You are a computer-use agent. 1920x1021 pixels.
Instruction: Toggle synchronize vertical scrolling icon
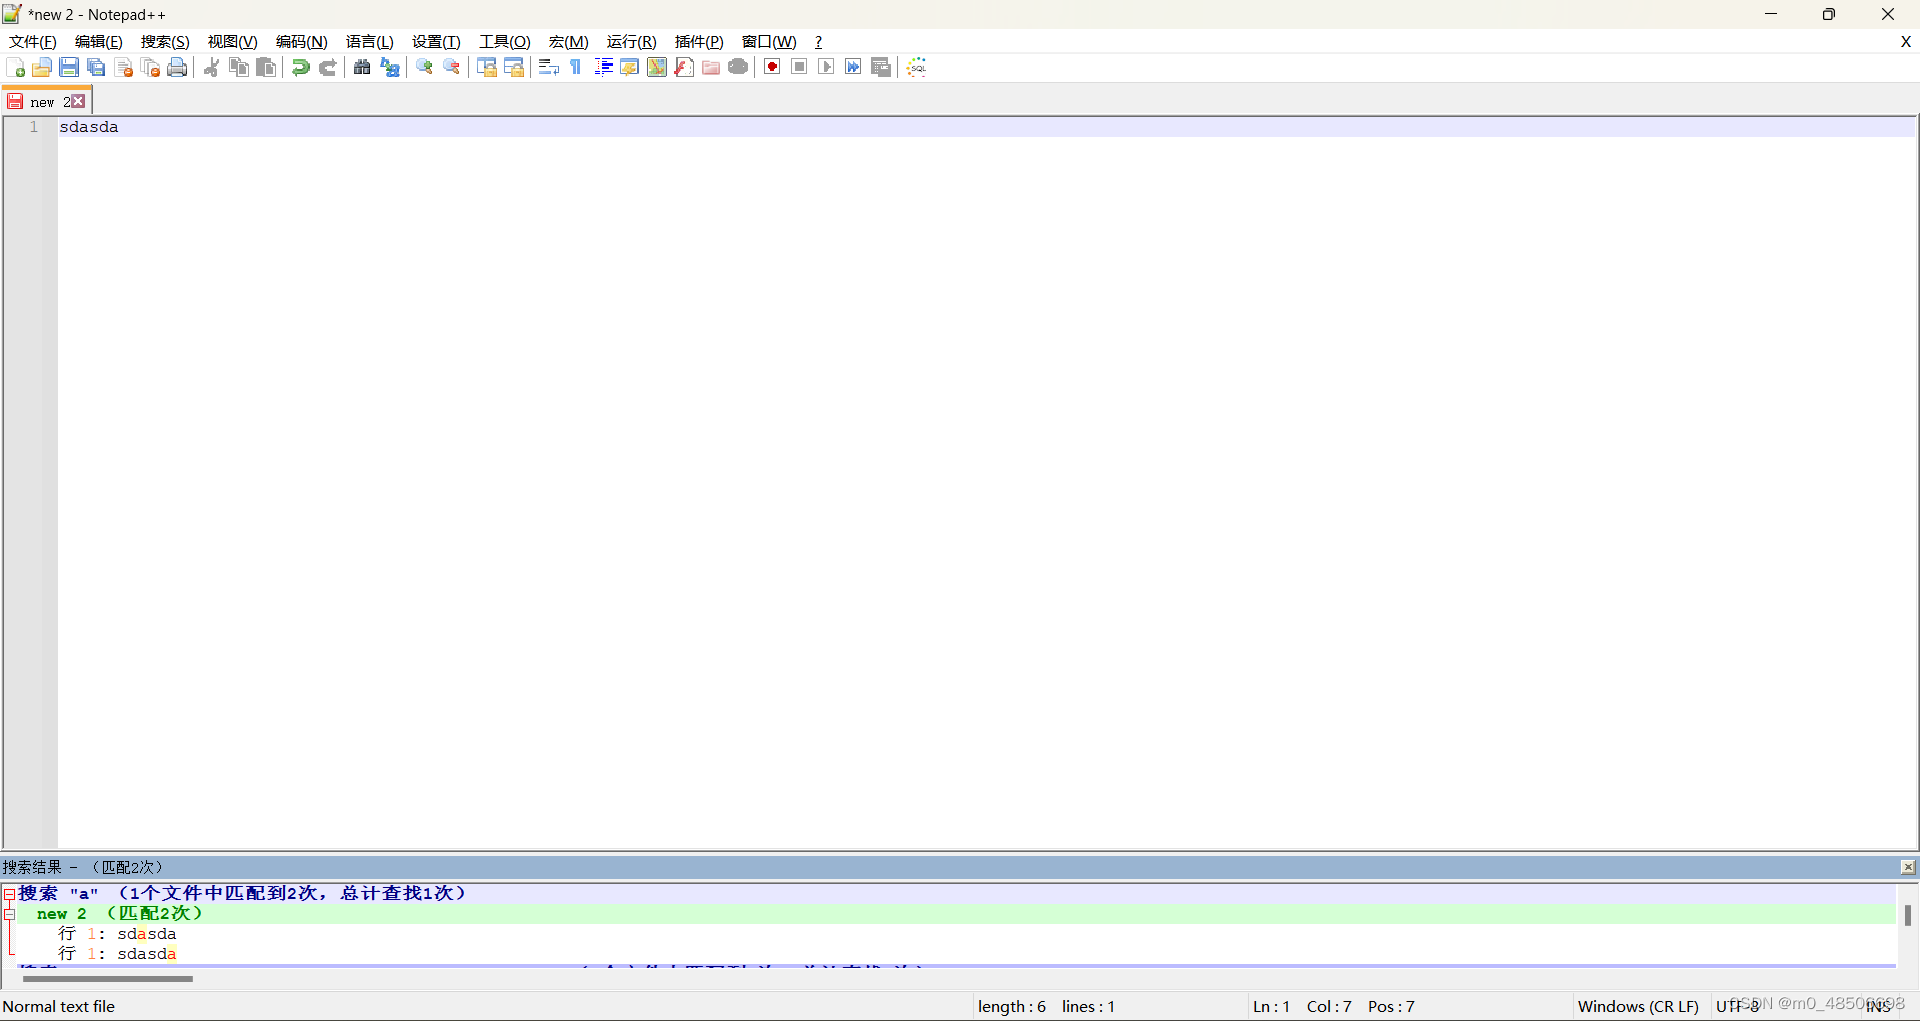(487, 67)
